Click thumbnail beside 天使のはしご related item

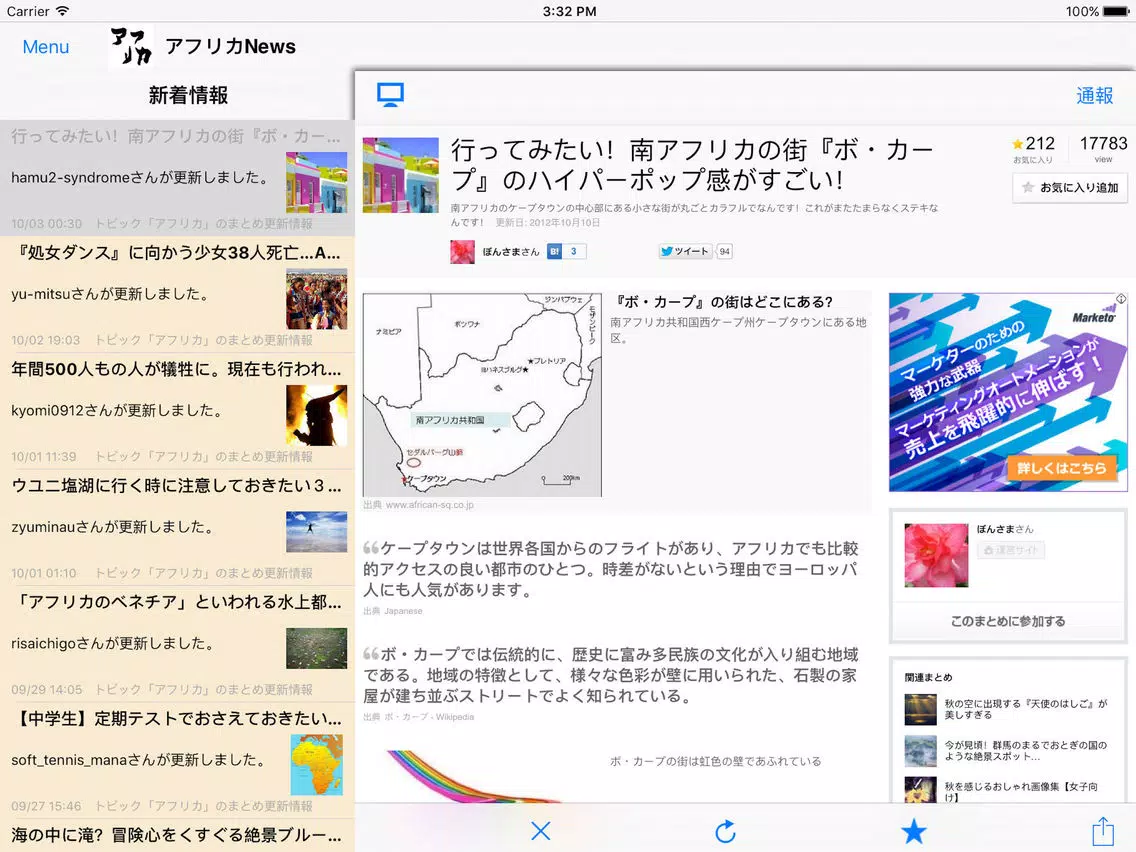point(921,709)
